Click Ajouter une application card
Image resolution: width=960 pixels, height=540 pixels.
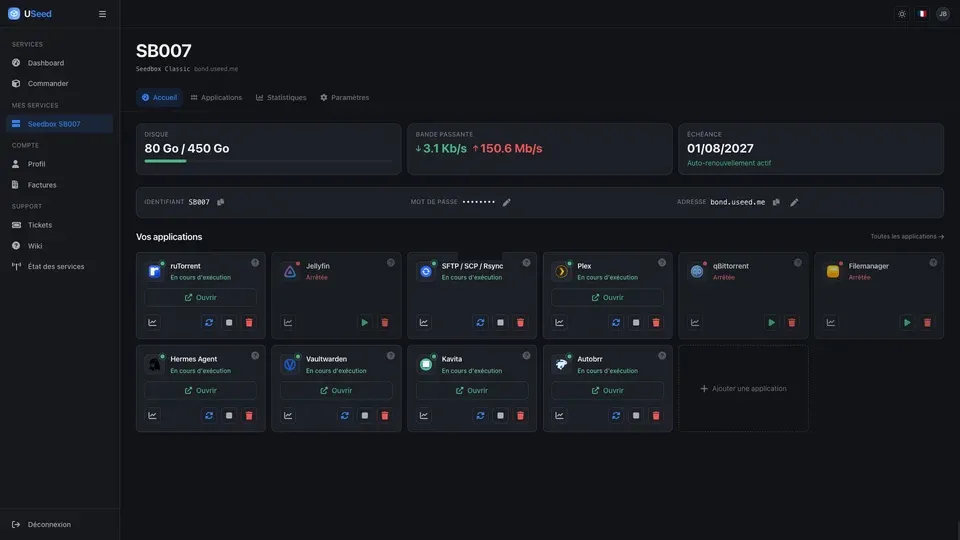(743, 389)
